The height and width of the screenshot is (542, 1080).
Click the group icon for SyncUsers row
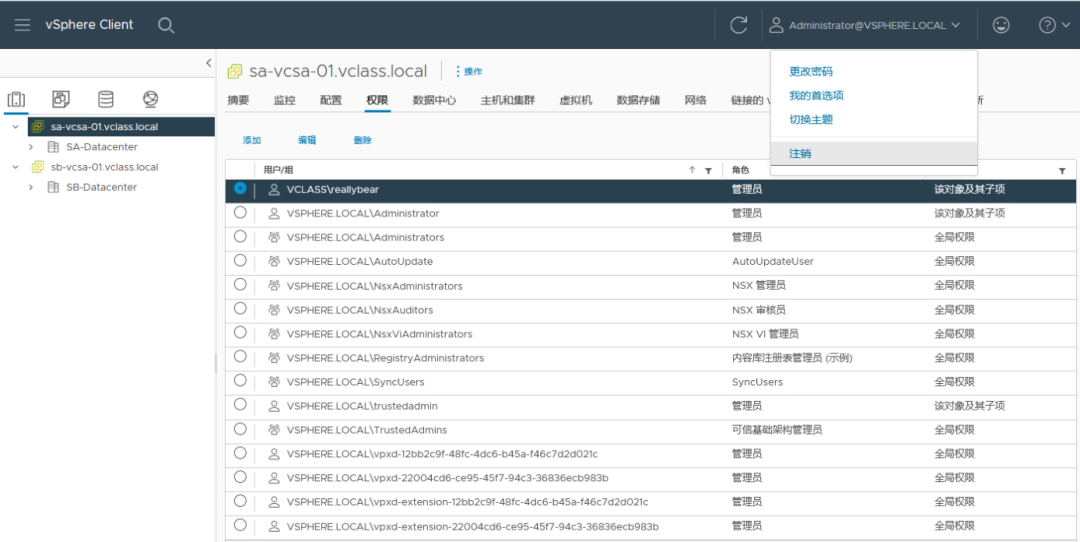click(x=274, y=382)
